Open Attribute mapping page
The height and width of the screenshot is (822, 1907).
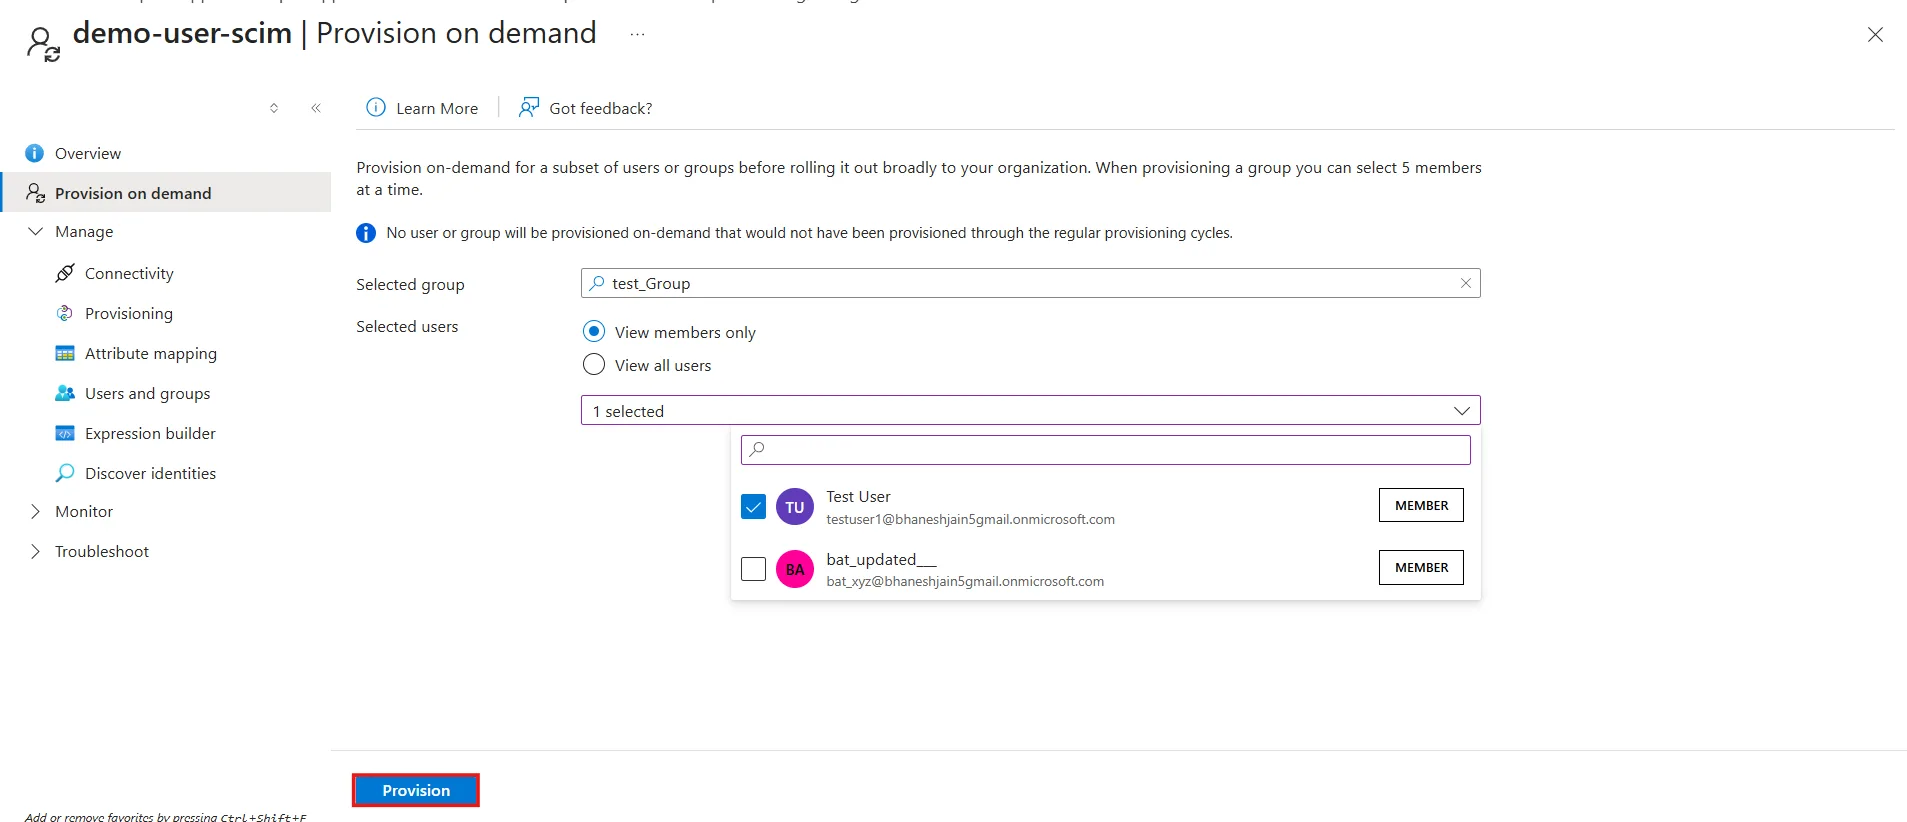[151, 353]
